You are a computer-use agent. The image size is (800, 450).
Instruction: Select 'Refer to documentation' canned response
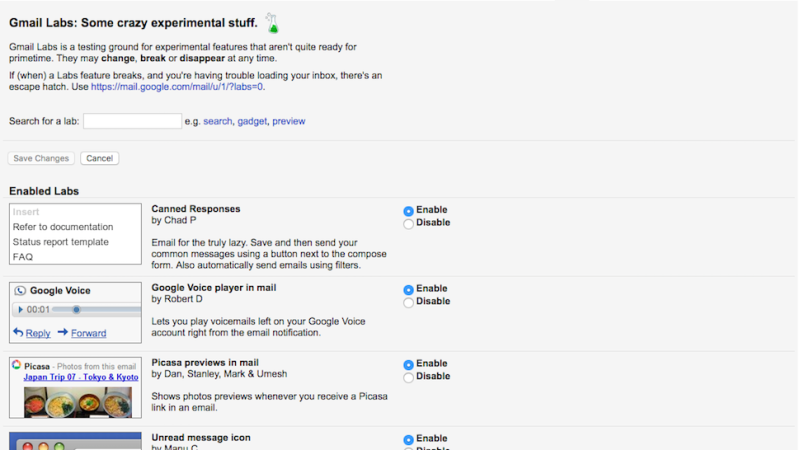click(63, 227)
